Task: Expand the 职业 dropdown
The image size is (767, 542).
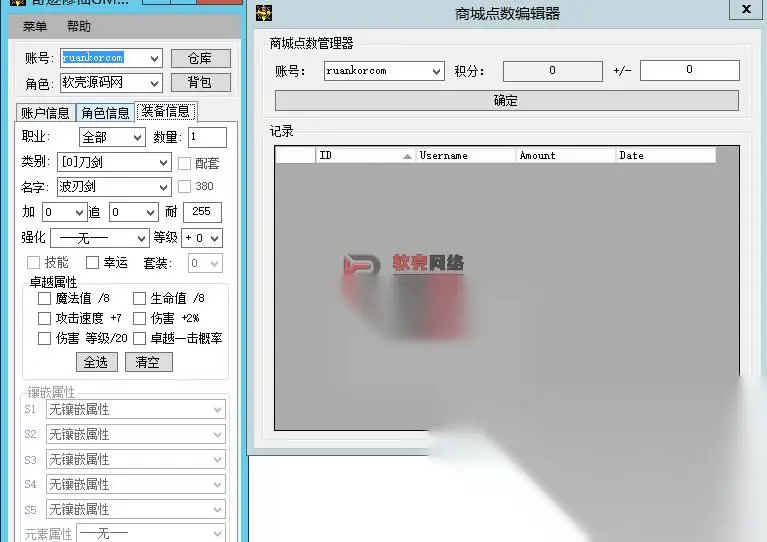Action: click(x=138, y=137)
